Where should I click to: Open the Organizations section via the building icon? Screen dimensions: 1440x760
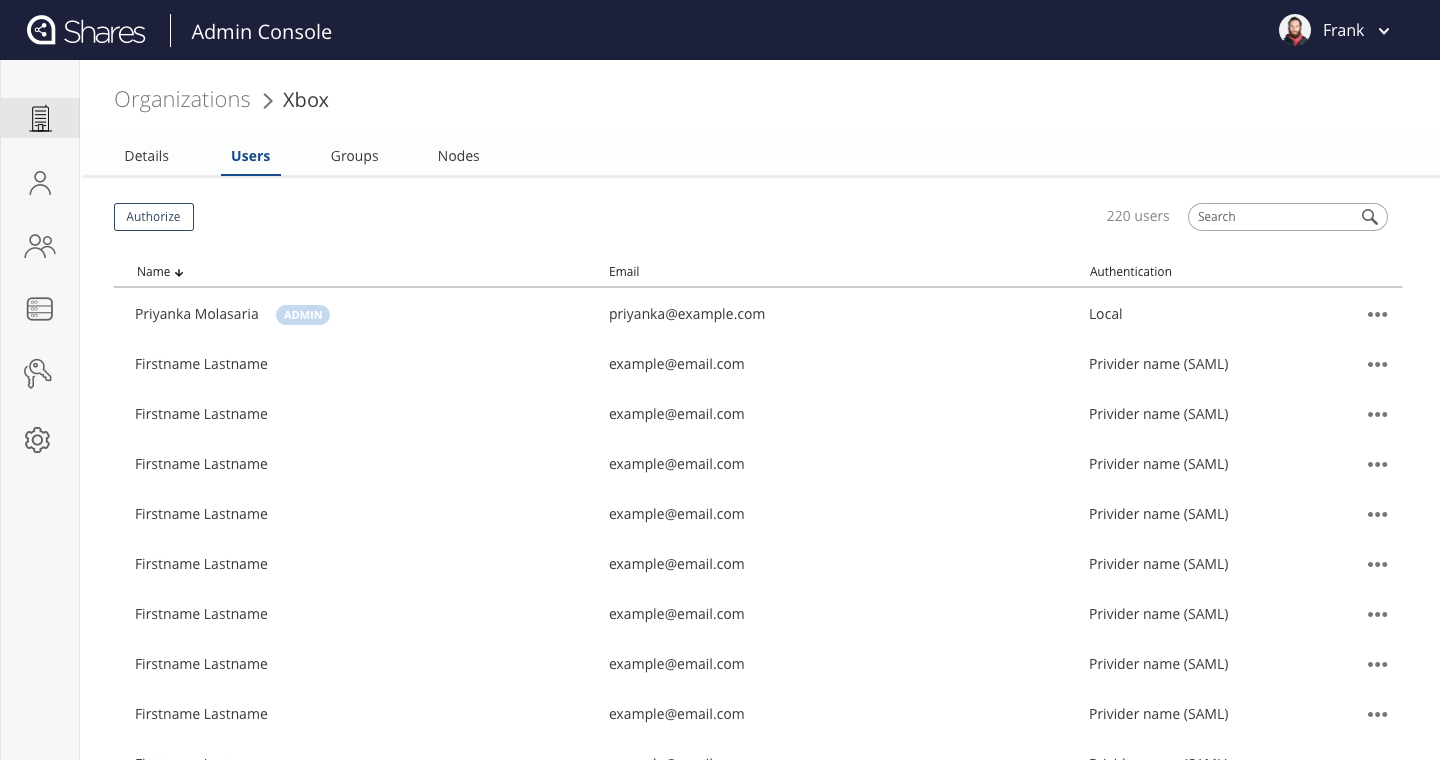coord(40,118)
